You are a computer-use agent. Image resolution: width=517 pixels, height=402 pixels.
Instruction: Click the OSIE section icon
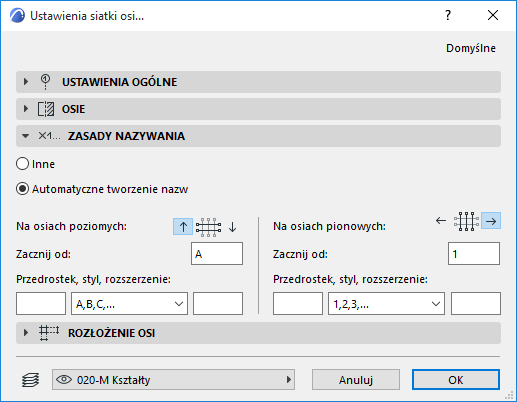pos(46,109)
